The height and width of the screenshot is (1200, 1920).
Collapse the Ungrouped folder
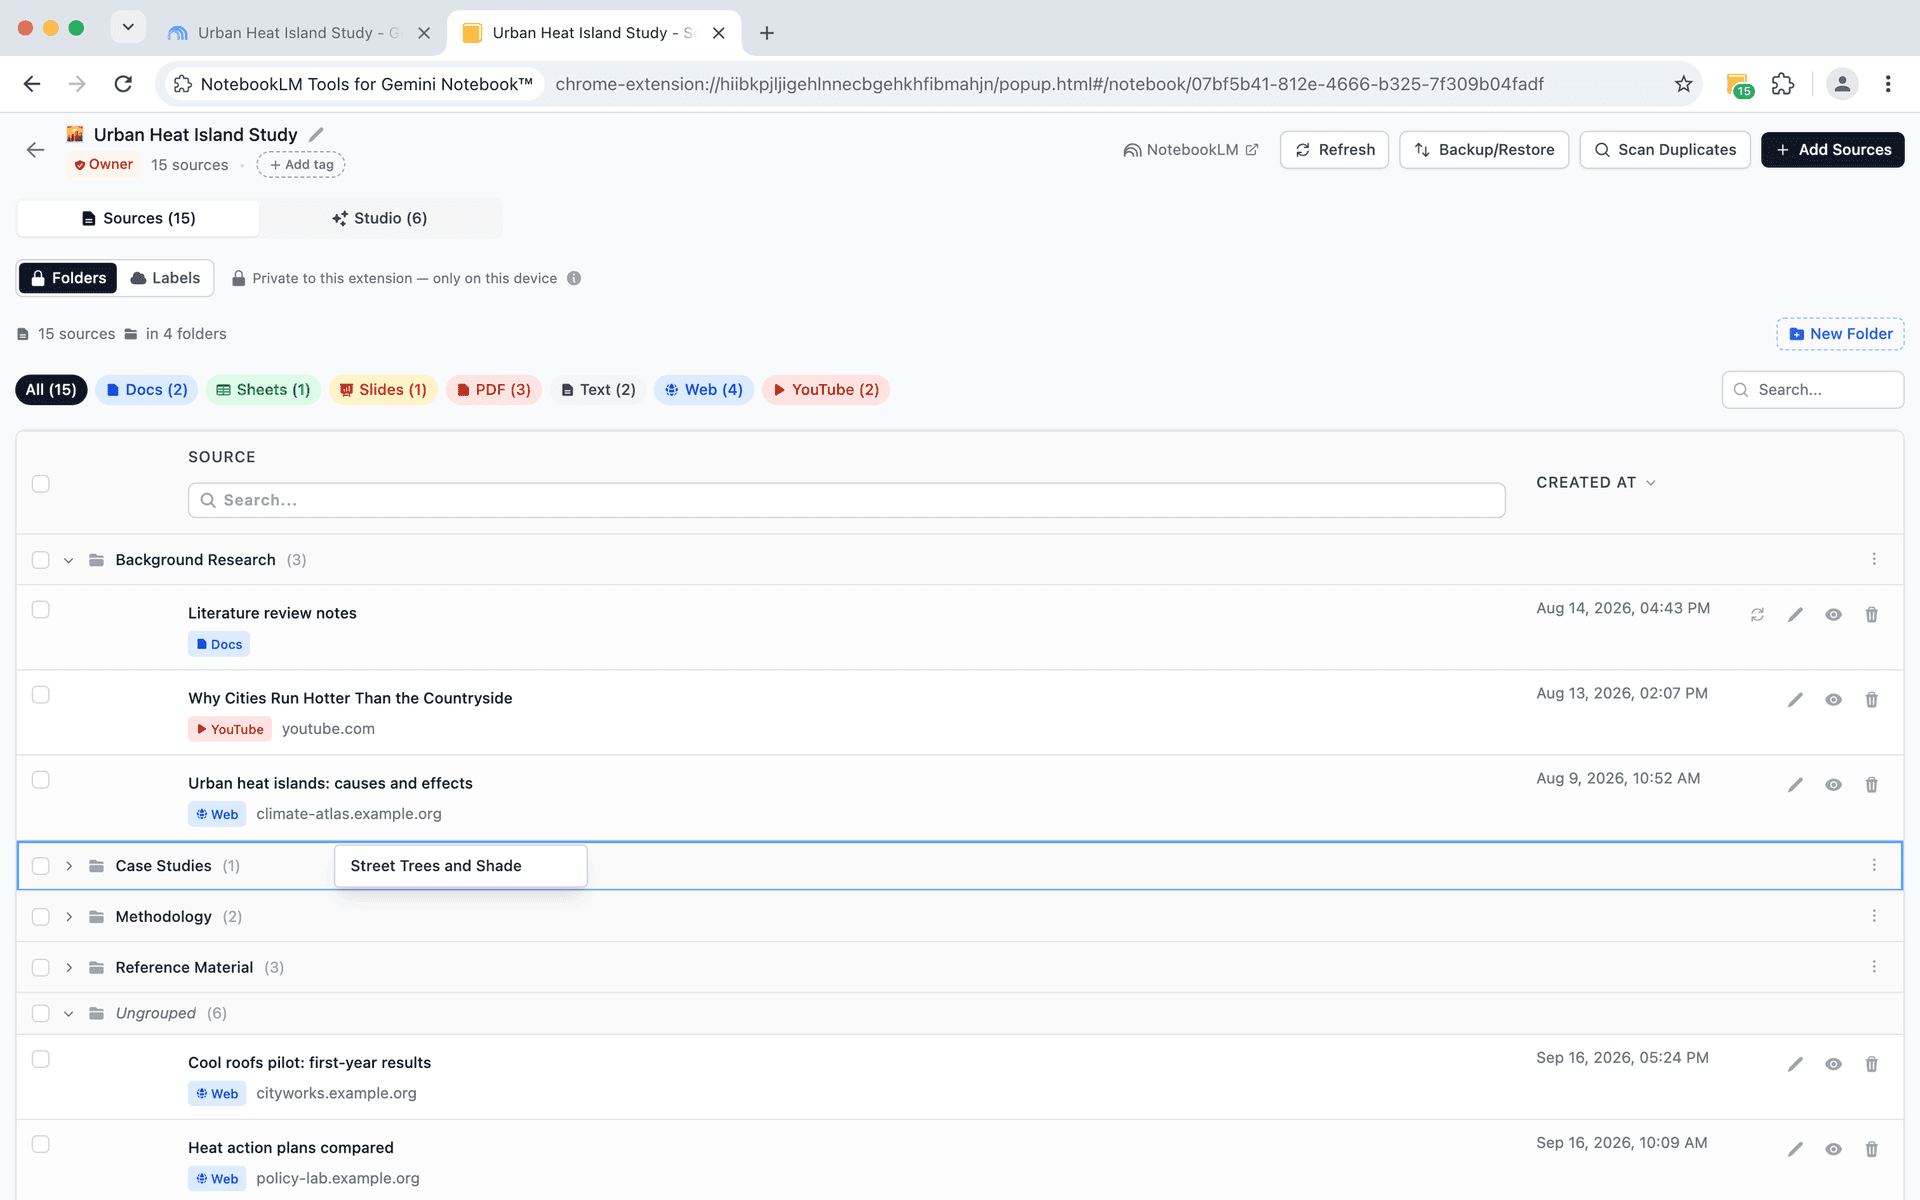click(x=69, y=1014)
